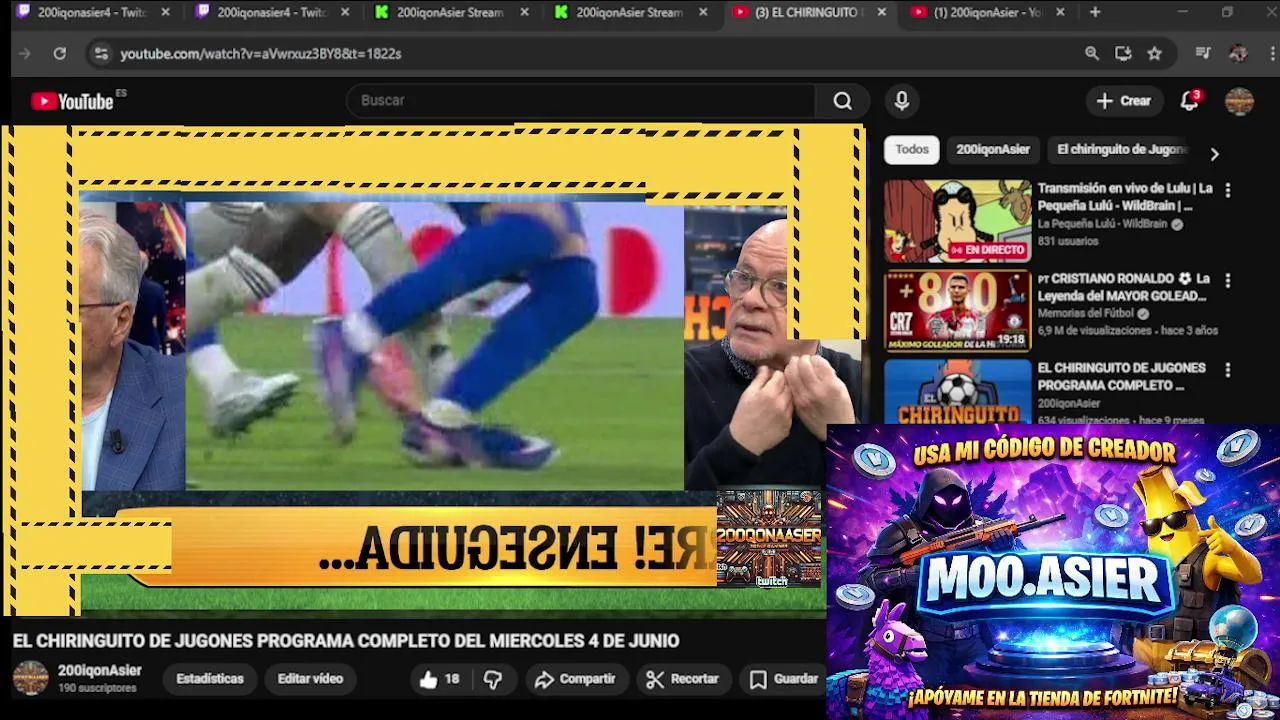The height and width of the screenshot is (720, 1280).
Task: Click Memorias del Fútbol channel name
Action: 1086,313
